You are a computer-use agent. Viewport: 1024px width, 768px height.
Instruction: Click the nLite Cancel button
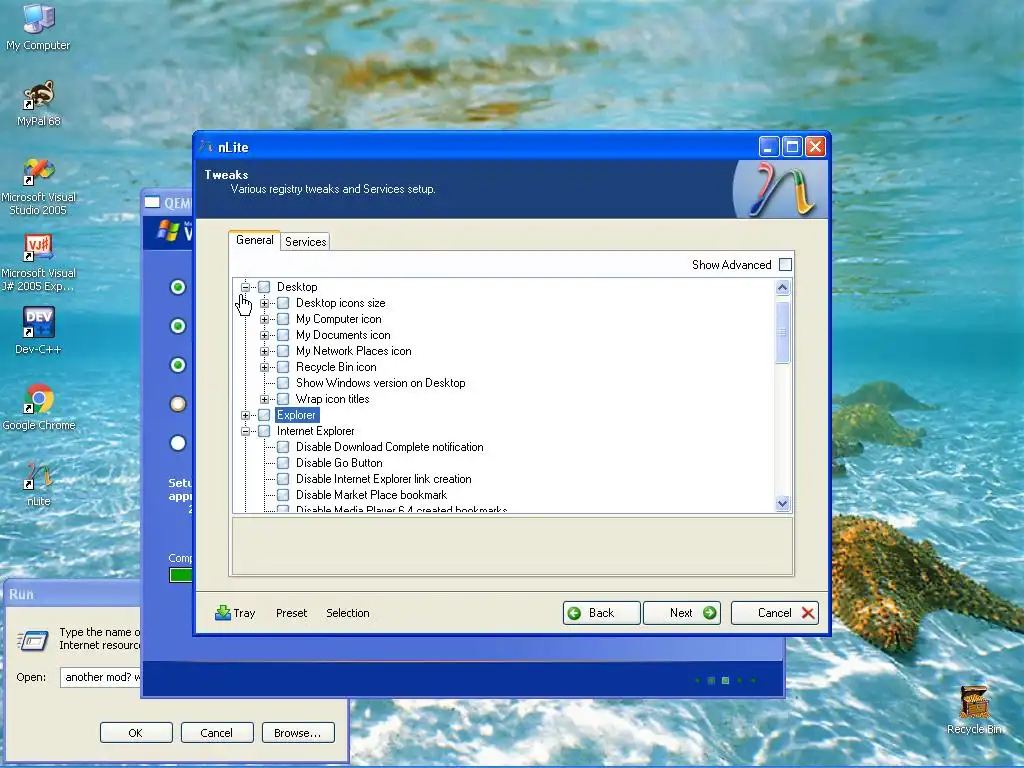click(775, 613)
